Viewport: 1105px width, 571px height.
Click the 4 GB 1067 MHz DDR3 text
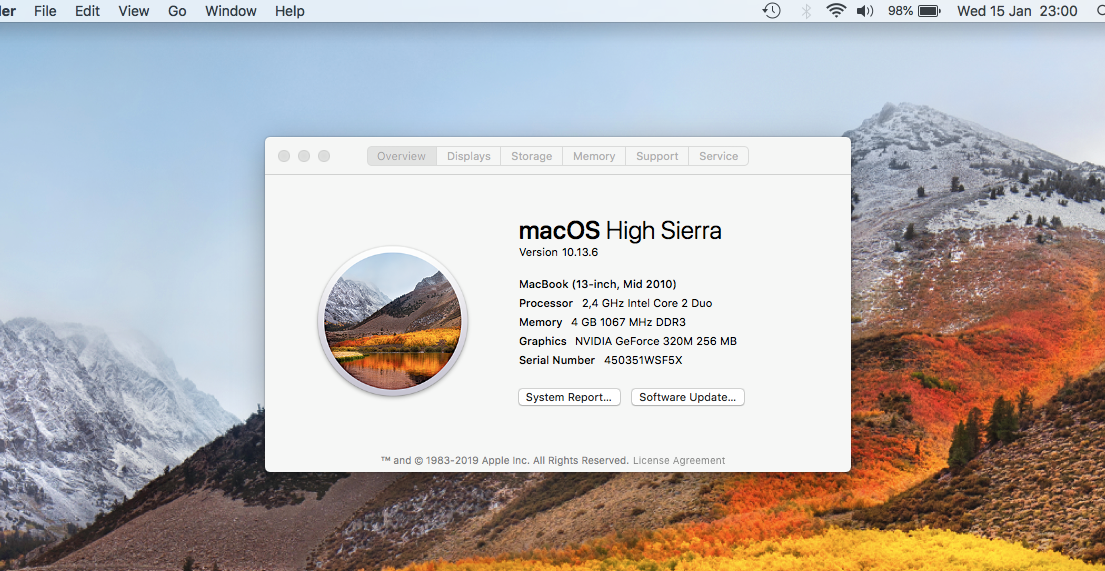pyautogui.click(x=629, y=322)
